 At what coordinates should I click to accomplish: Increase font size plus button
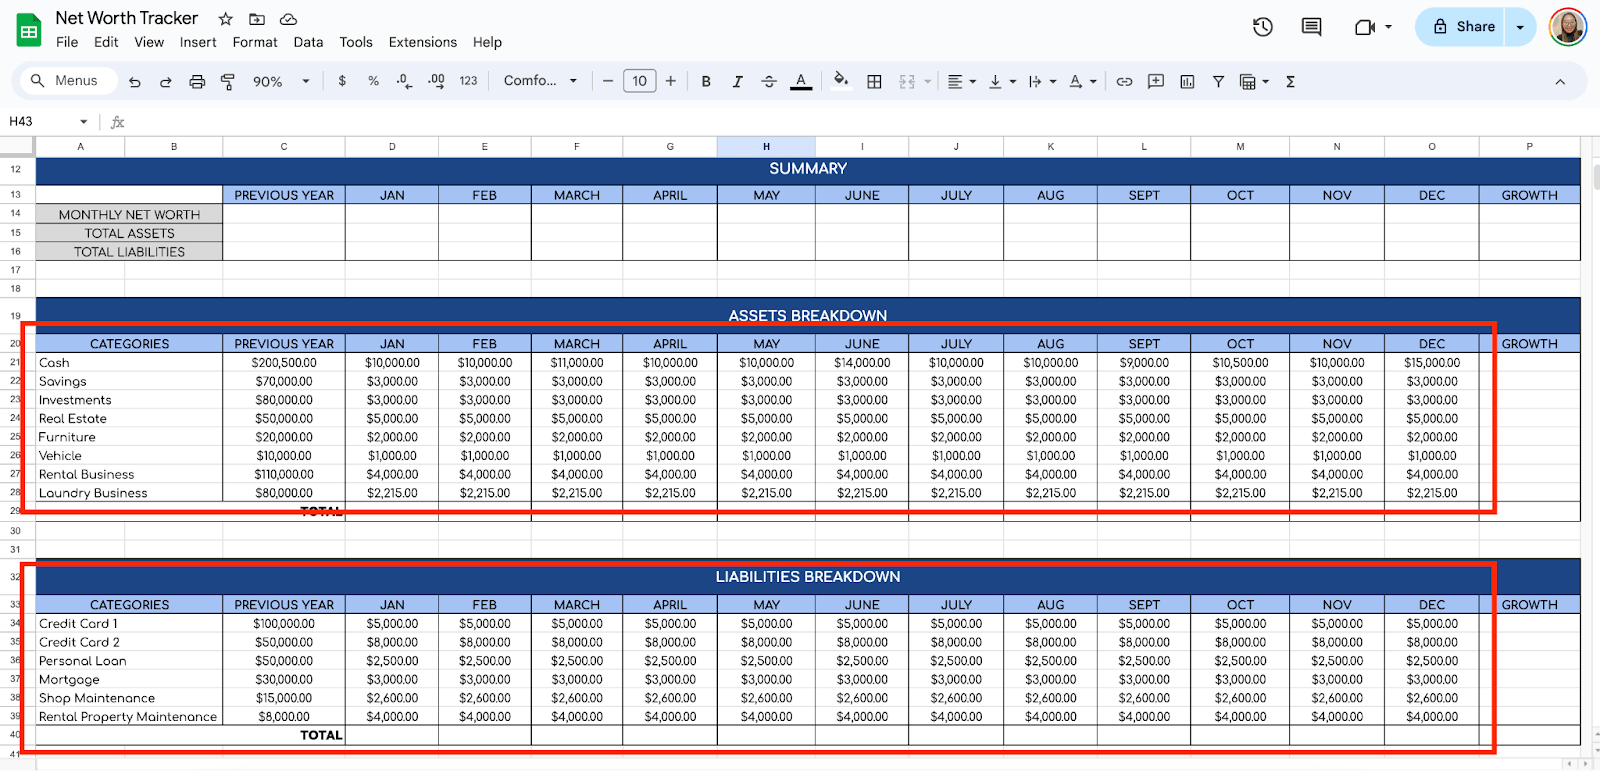[671, 81]
